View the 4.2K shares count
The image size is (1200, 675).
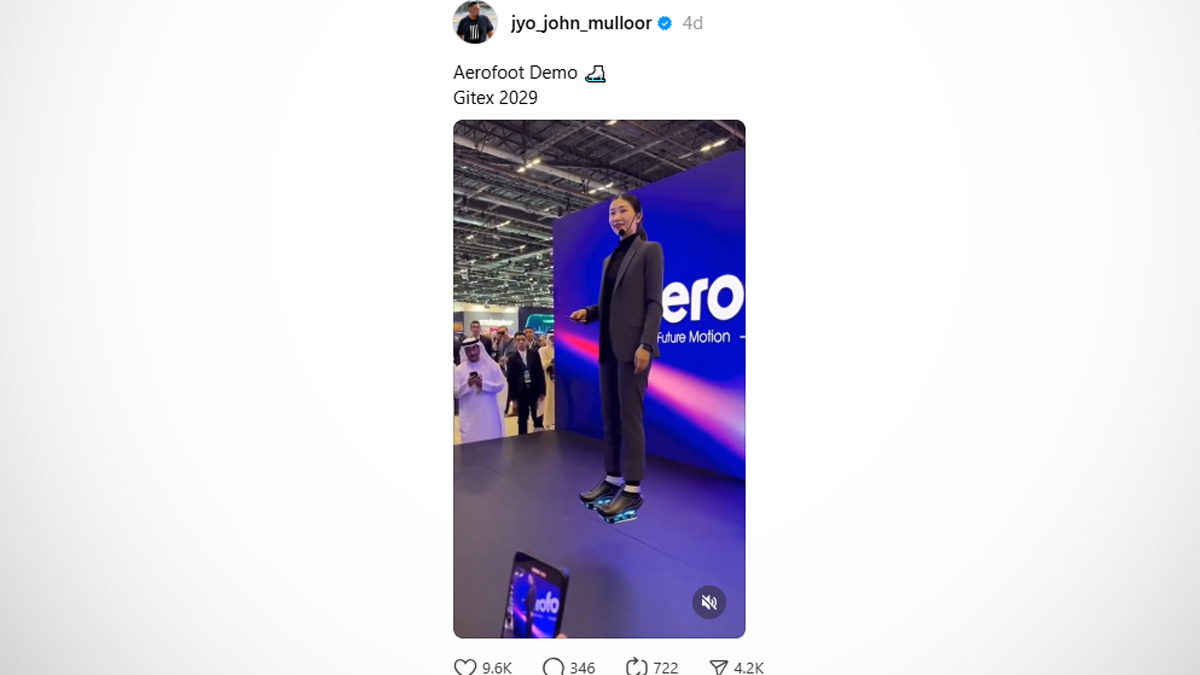click(x=749, y=668)
